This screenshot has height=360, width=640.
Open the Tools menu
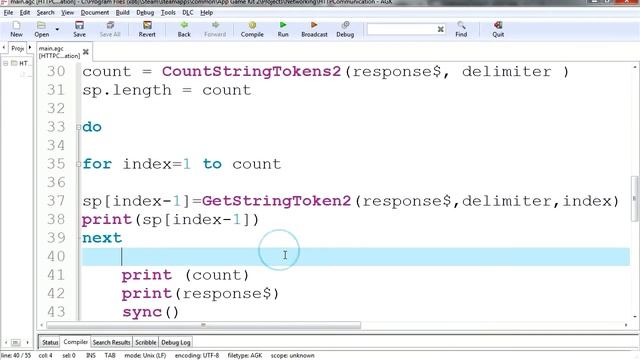(x=168, y=13)
